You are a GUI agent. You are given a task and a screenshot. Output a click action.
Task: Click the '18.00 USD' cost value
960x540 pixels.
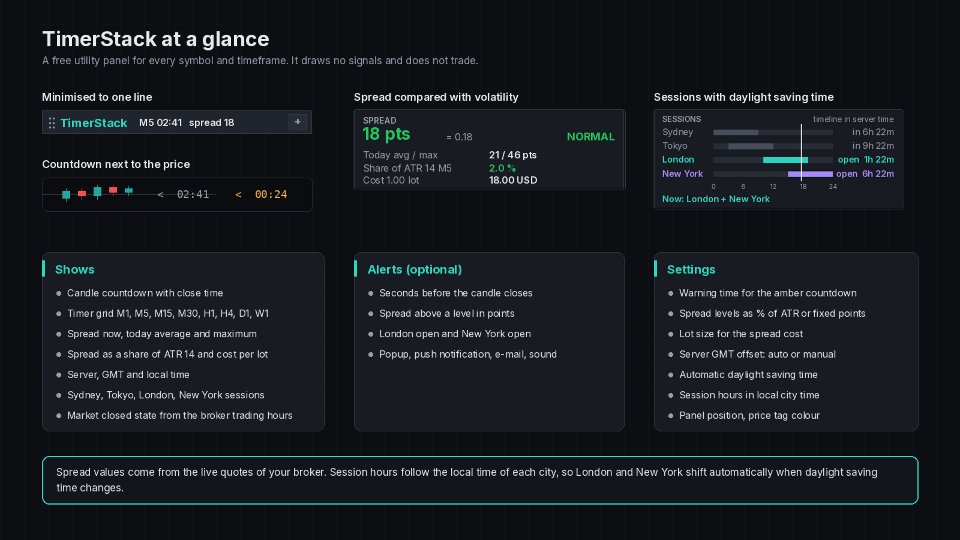(512, 180)
